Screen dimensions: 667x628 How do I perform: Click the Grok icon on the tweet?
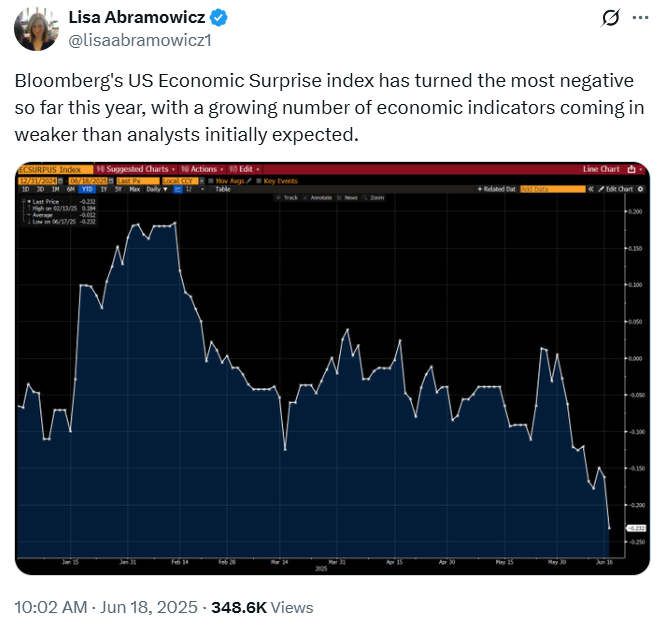(607, 19)
